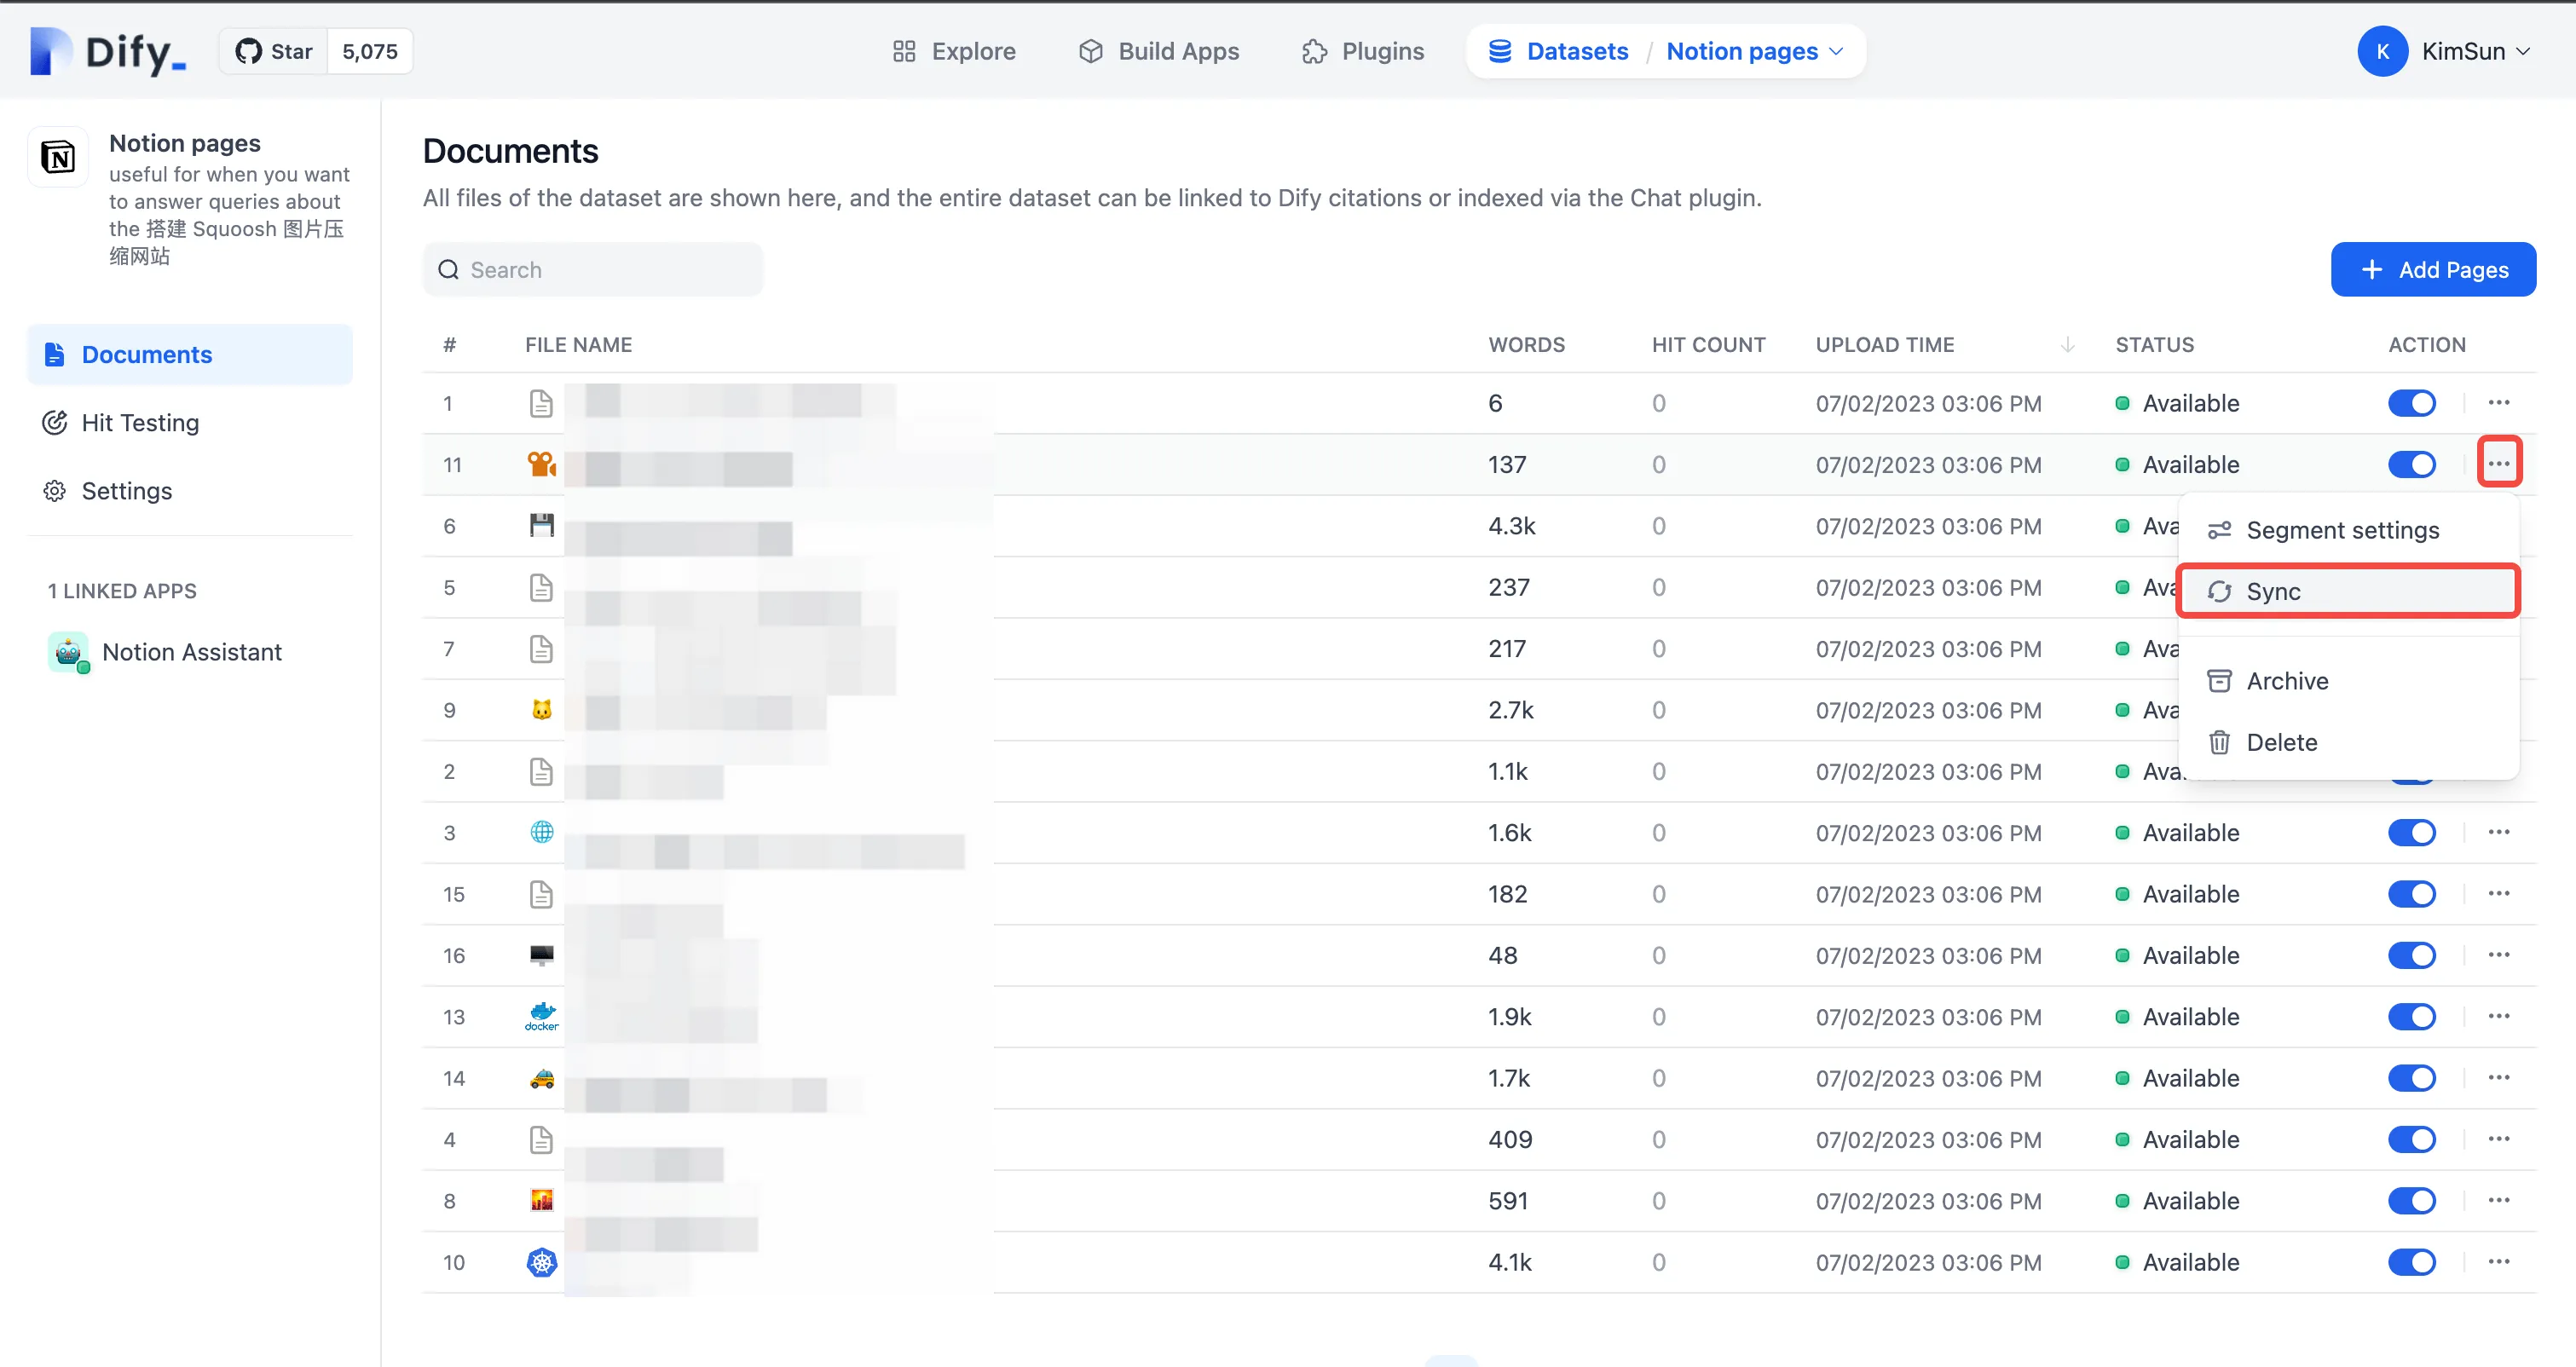The image size is (2576, 1367).
Task: Click the Kubernetes icon in row 10
Action: click(541, 1262)
